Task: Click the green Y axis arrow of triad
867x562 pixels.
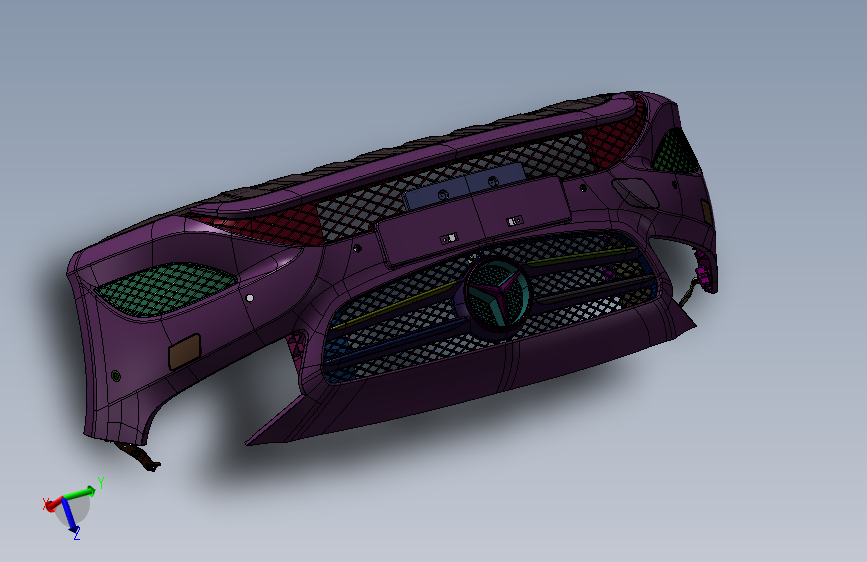Action: click(81, 492)
